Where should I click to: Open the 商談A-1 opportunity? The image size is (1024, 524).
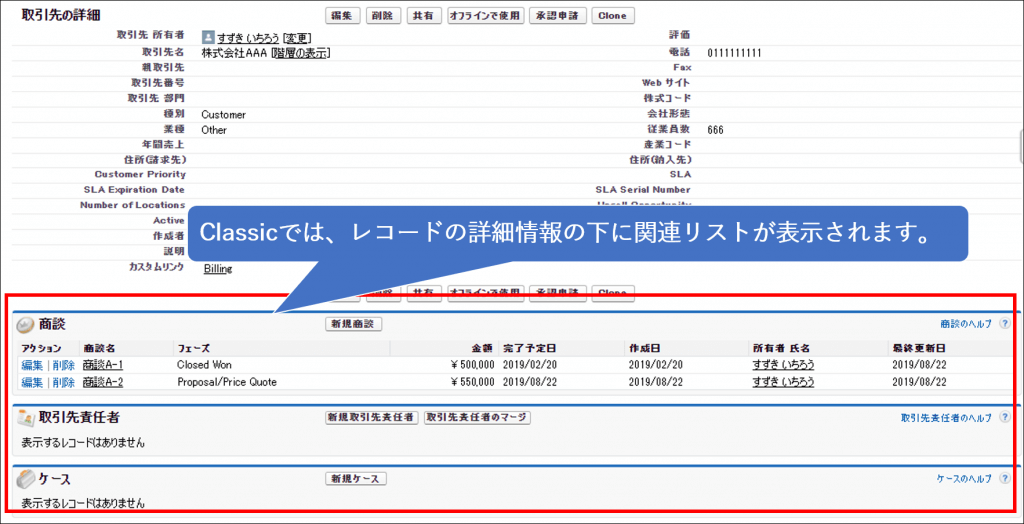point(103,365)
